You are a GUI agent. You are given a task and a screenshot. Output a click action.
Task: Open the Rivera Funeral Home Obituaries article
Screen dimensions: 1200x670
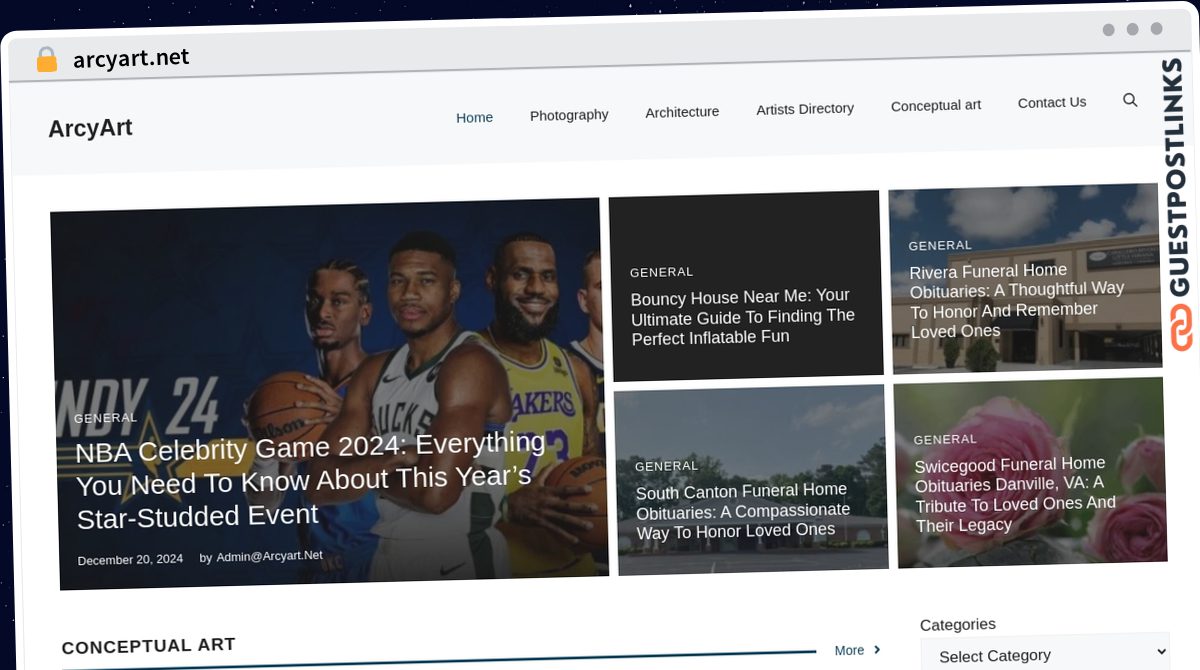(1016, 300)
